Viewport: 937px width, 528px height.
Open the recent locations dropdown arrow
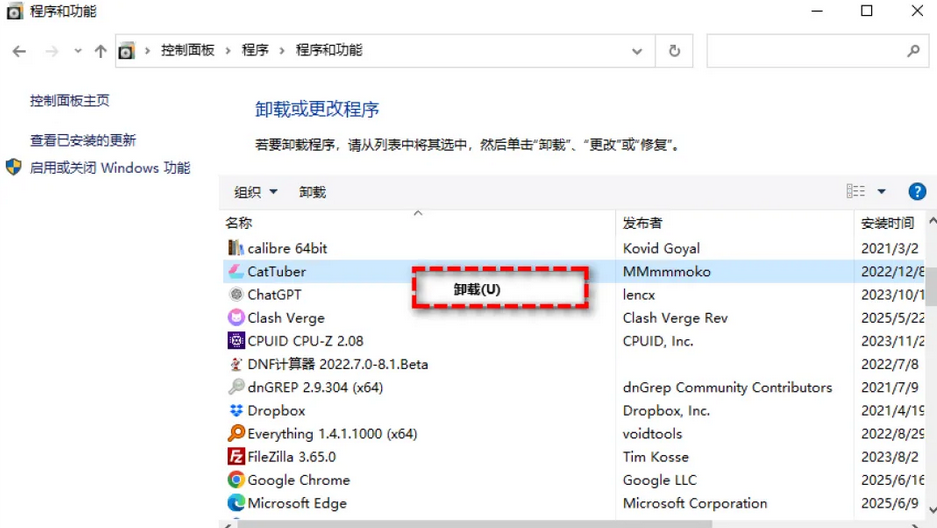(78, 51)
